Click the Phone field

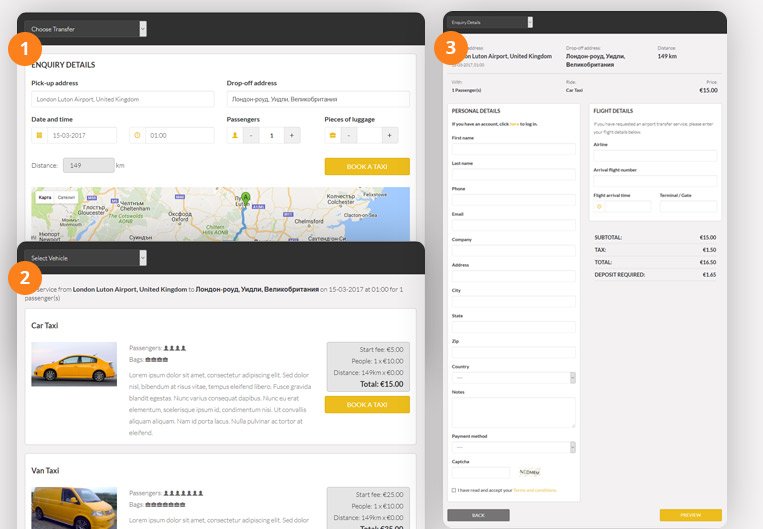pos(514,200)
